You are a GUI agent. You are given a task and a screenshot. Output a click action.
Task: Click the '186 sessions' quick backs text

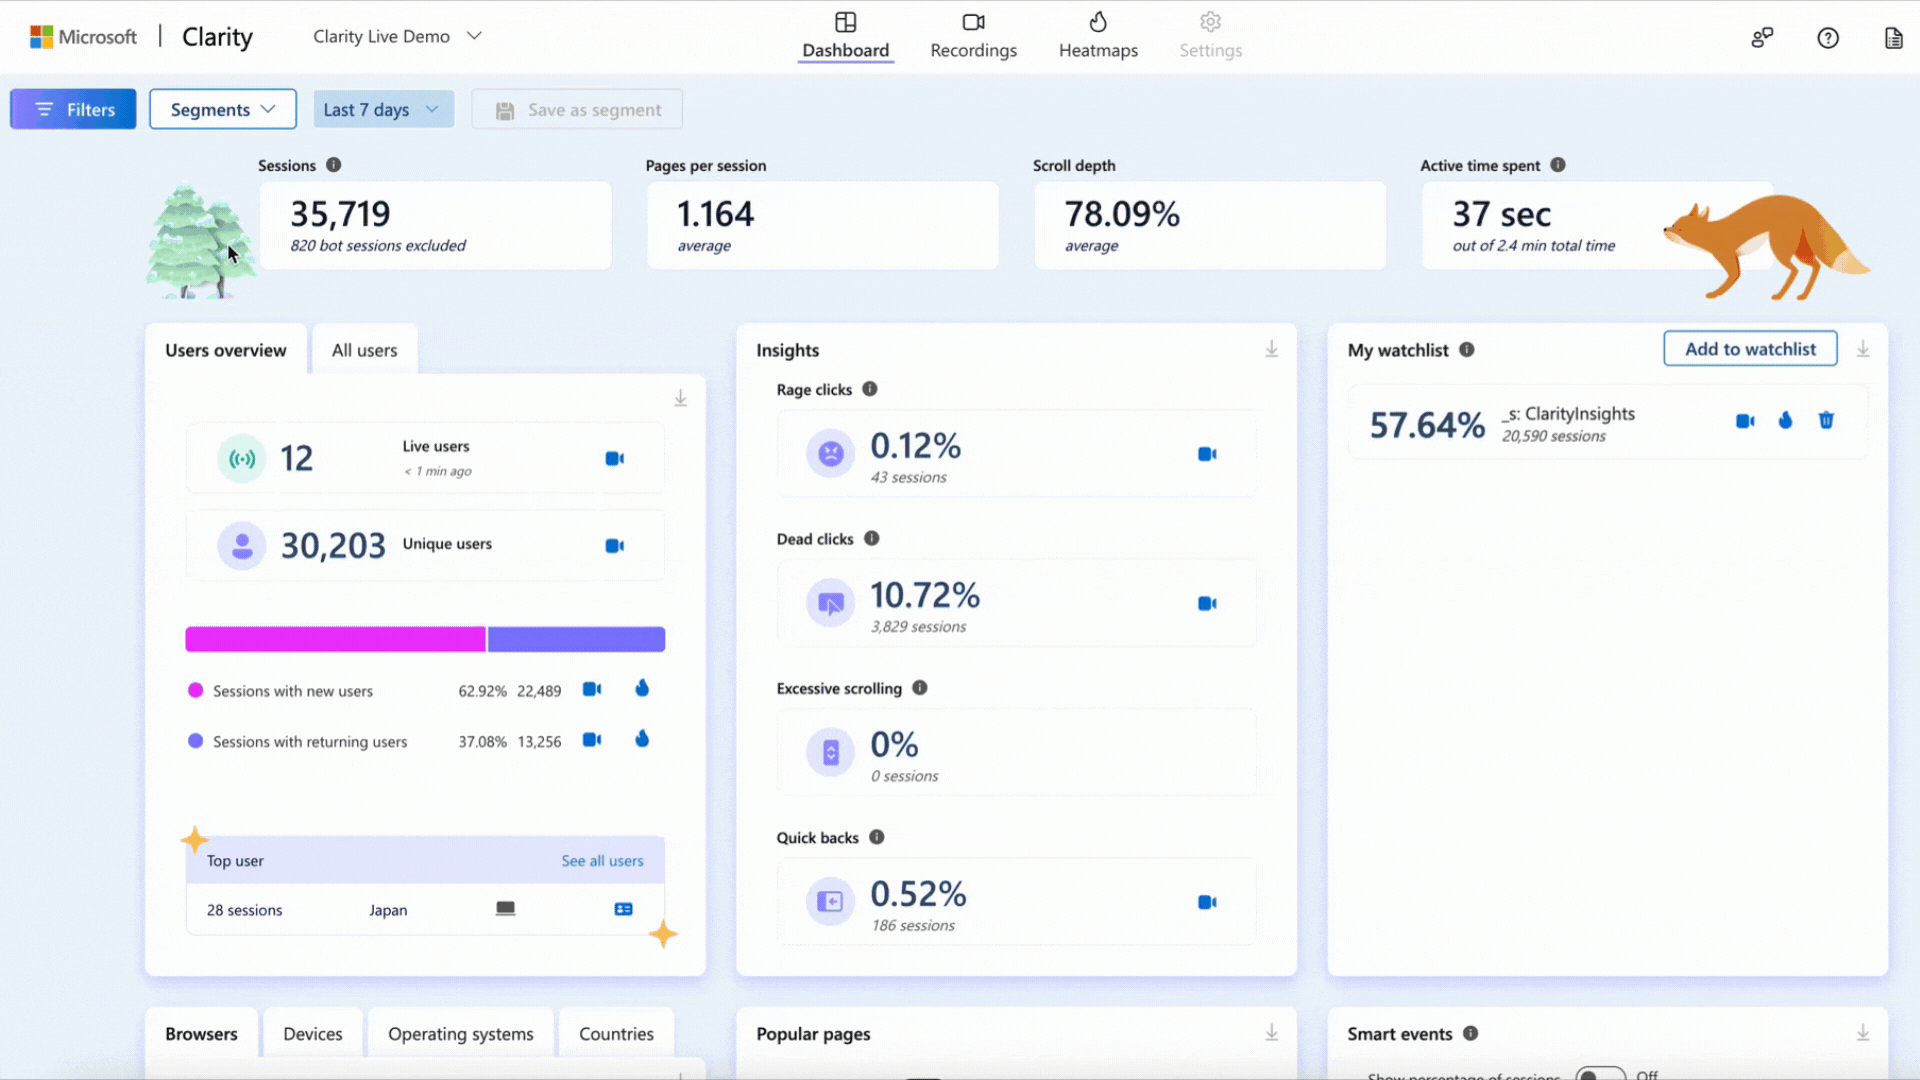click(x=913, y=926)
